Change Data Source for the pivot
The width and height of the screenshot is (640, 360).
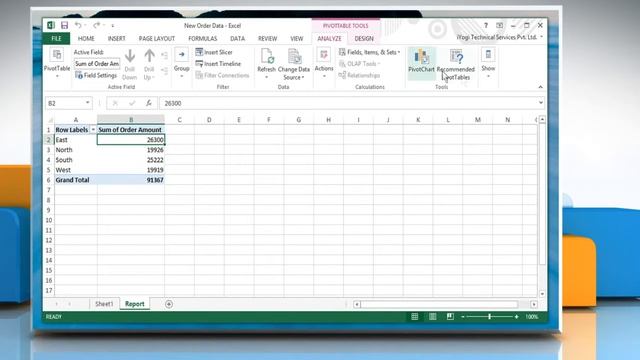click(x=294, y=64)
